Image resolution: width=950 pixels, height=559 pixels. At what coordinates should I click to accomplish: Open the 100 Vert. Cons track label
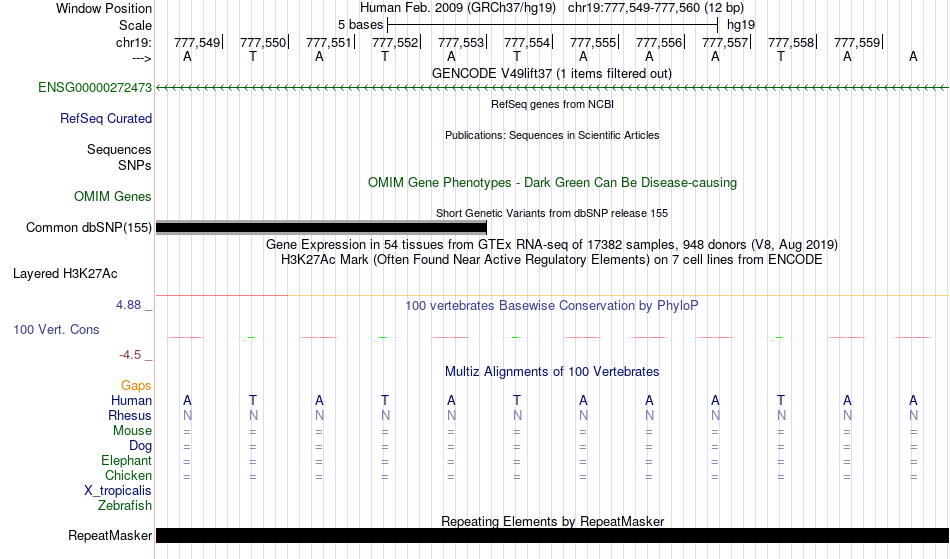coord(56,329)
